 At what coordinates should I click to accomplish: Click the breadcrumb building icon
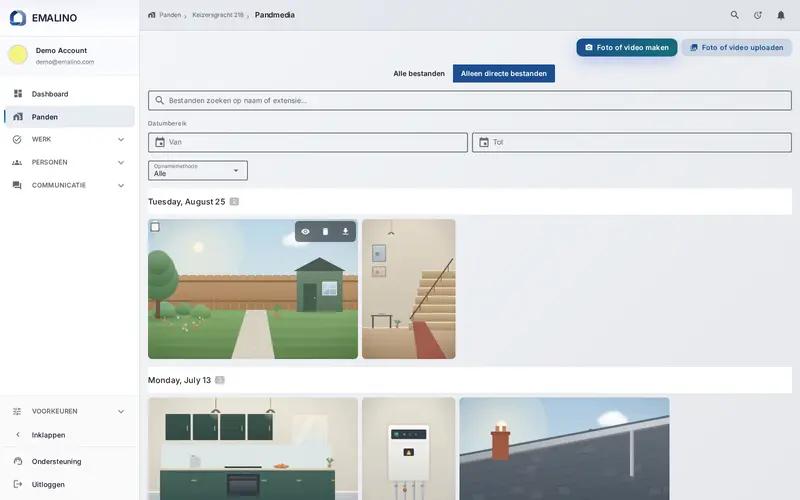click(x=152, y=15)
